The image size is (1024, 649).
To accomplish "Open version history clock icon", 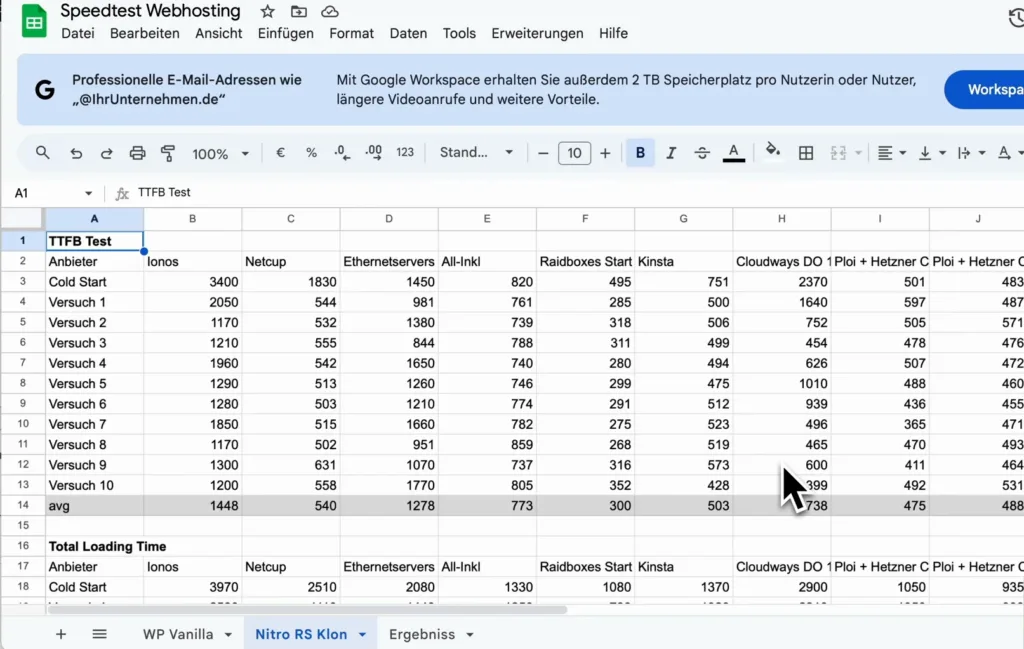I will (x=1016, y=17).
